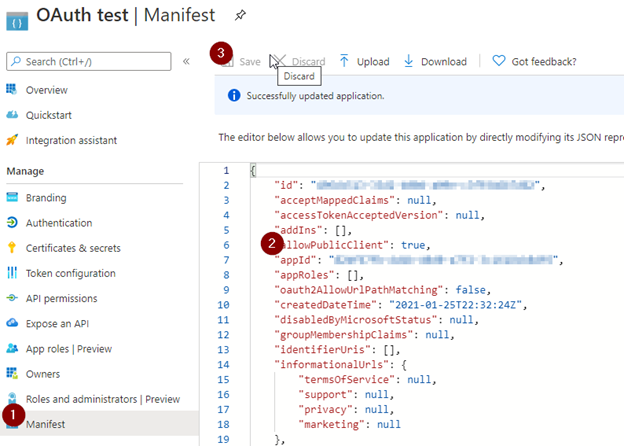Open the Owners page
The width and height of the screenshot is (624, 446).
43,374
